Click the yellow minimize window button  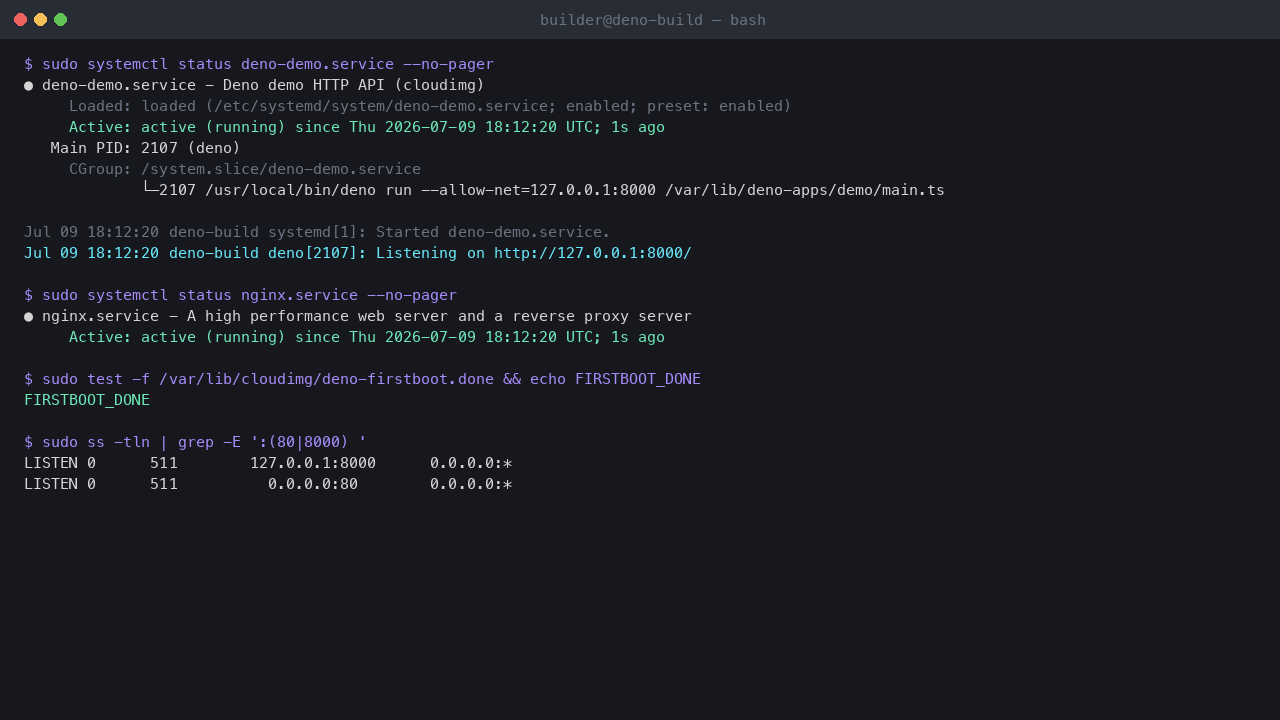click(40, 19)
